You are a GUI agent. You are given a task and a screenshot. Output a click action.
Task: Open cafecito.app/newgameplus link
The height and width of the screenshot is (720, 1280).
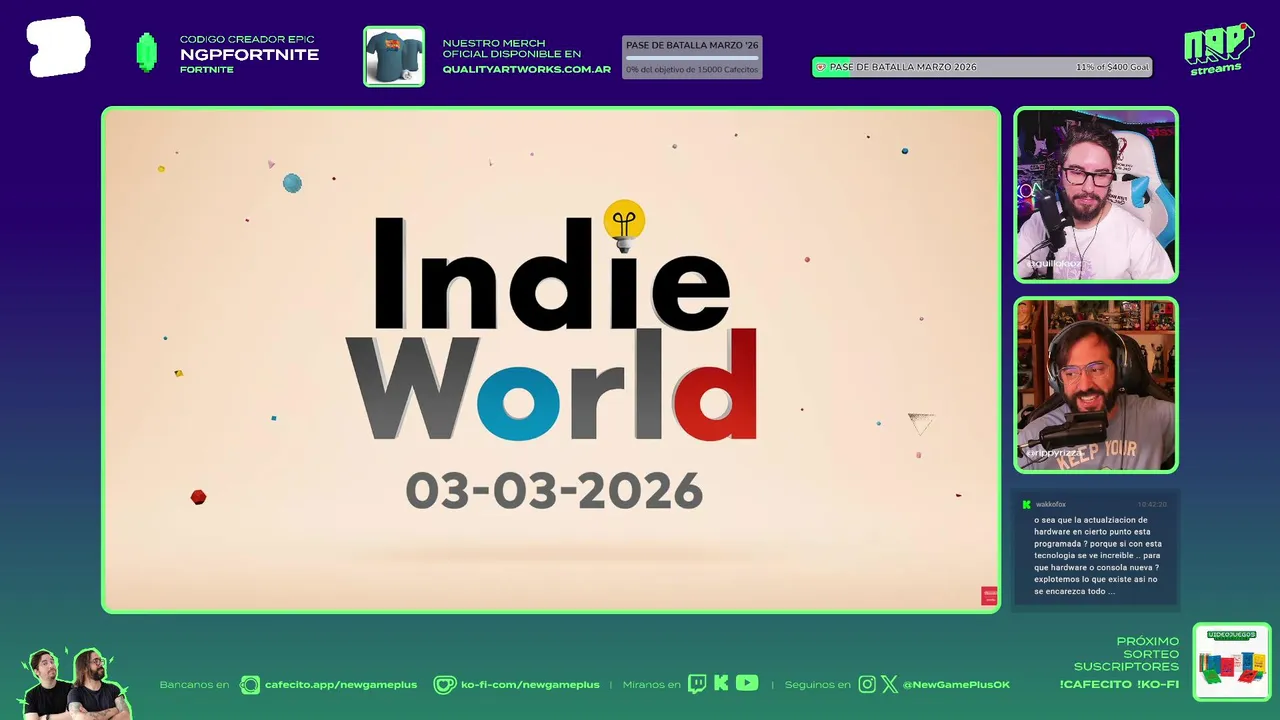click(341, 685)
